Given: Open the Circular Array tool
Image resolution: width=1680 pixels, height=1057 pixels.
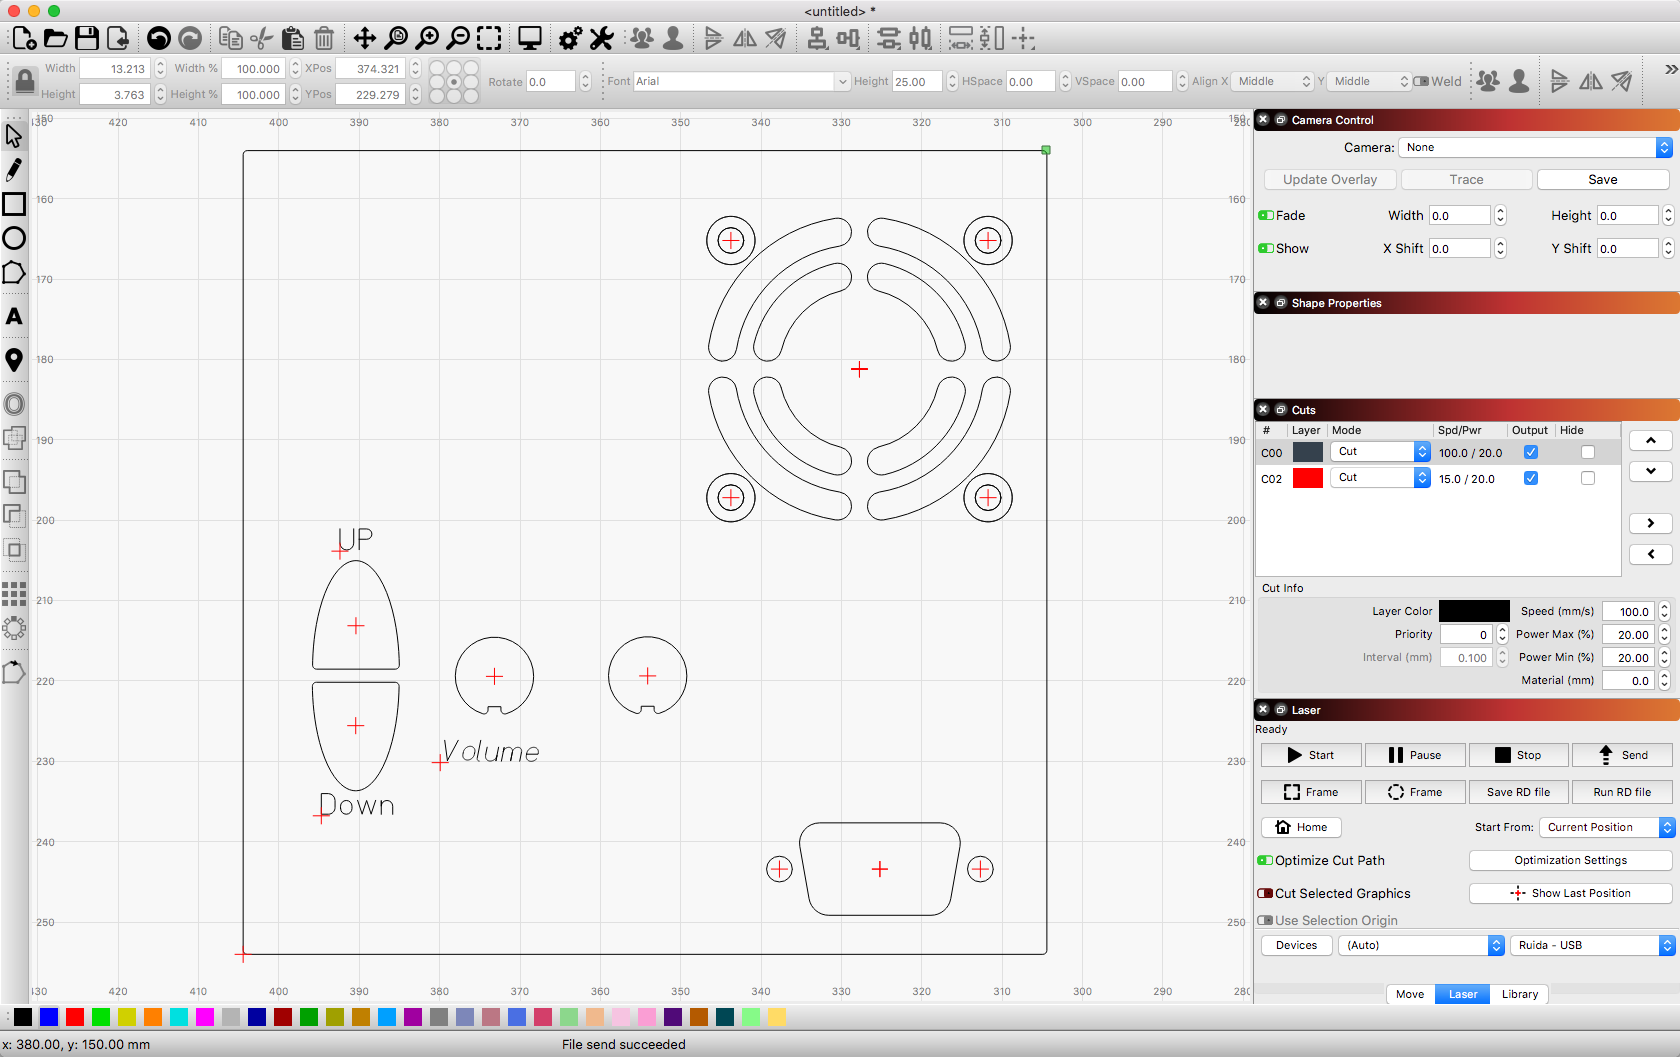Looking at the screenshot, I should click(14, 628).
